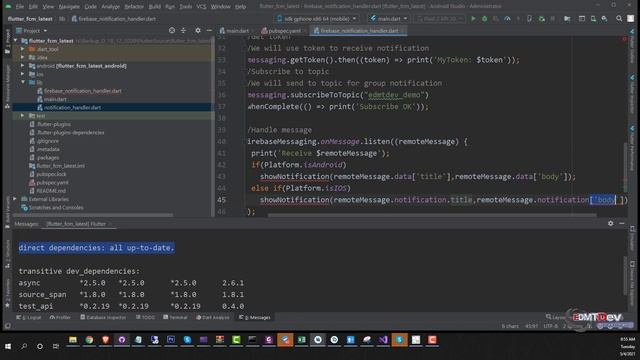Open the device selector dropdown
Screen dimensions: 640x360
pyautogui.click(x=317, y=19)
